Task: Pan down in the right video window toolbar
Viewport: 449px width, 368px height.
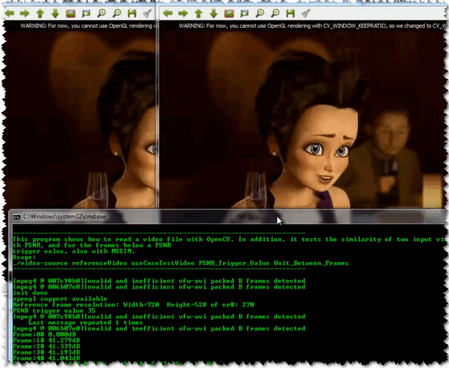Action: (214, 13)
